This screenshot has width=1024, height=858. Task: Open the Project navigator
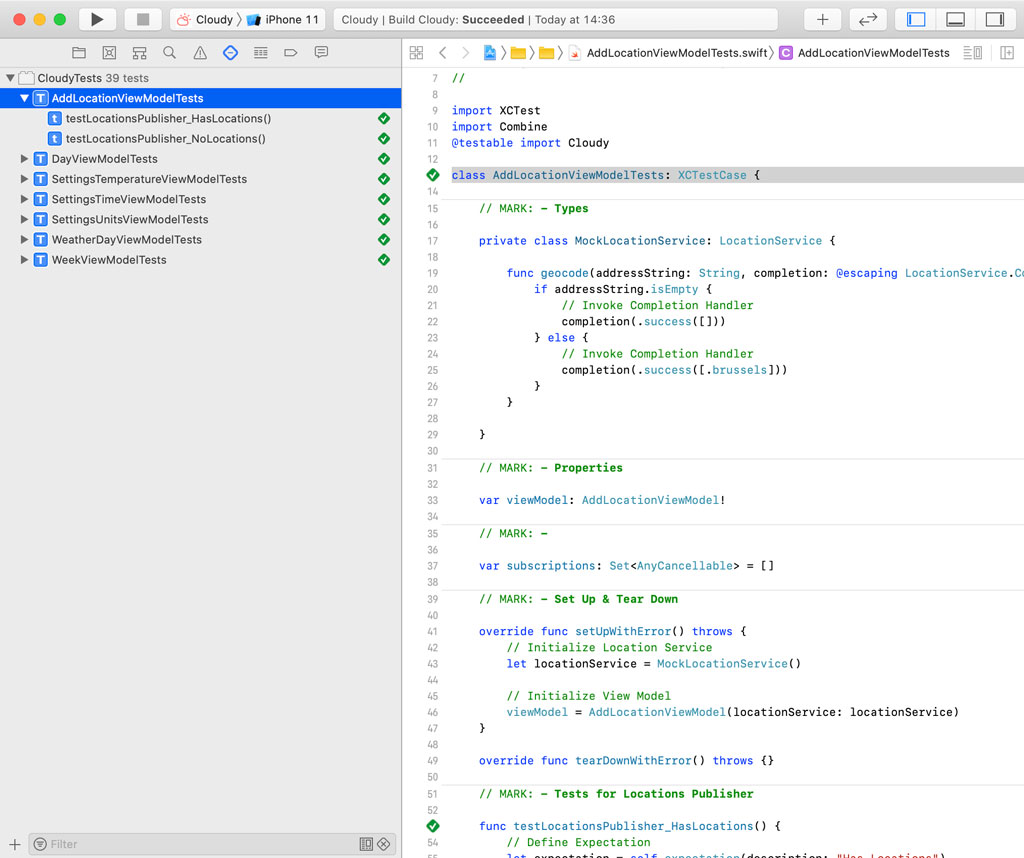[x=79, y=52]
